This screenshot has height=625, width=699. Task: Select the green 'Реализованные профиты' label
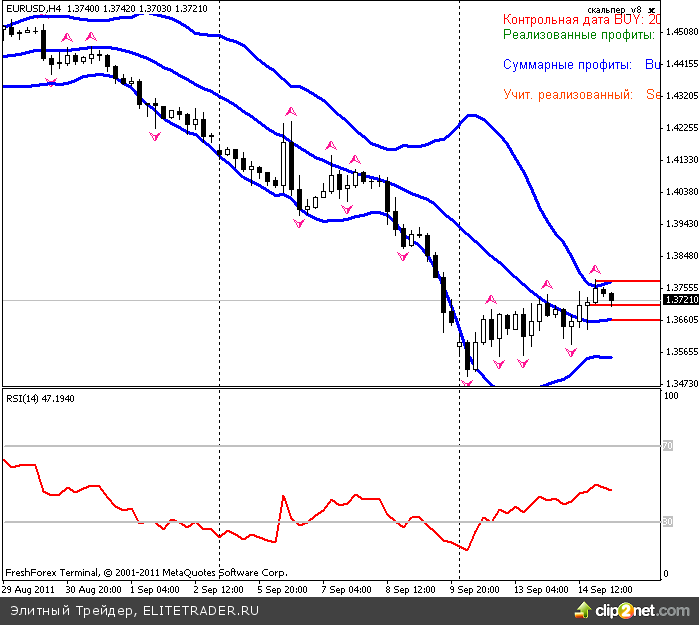[x=578, y=35]
